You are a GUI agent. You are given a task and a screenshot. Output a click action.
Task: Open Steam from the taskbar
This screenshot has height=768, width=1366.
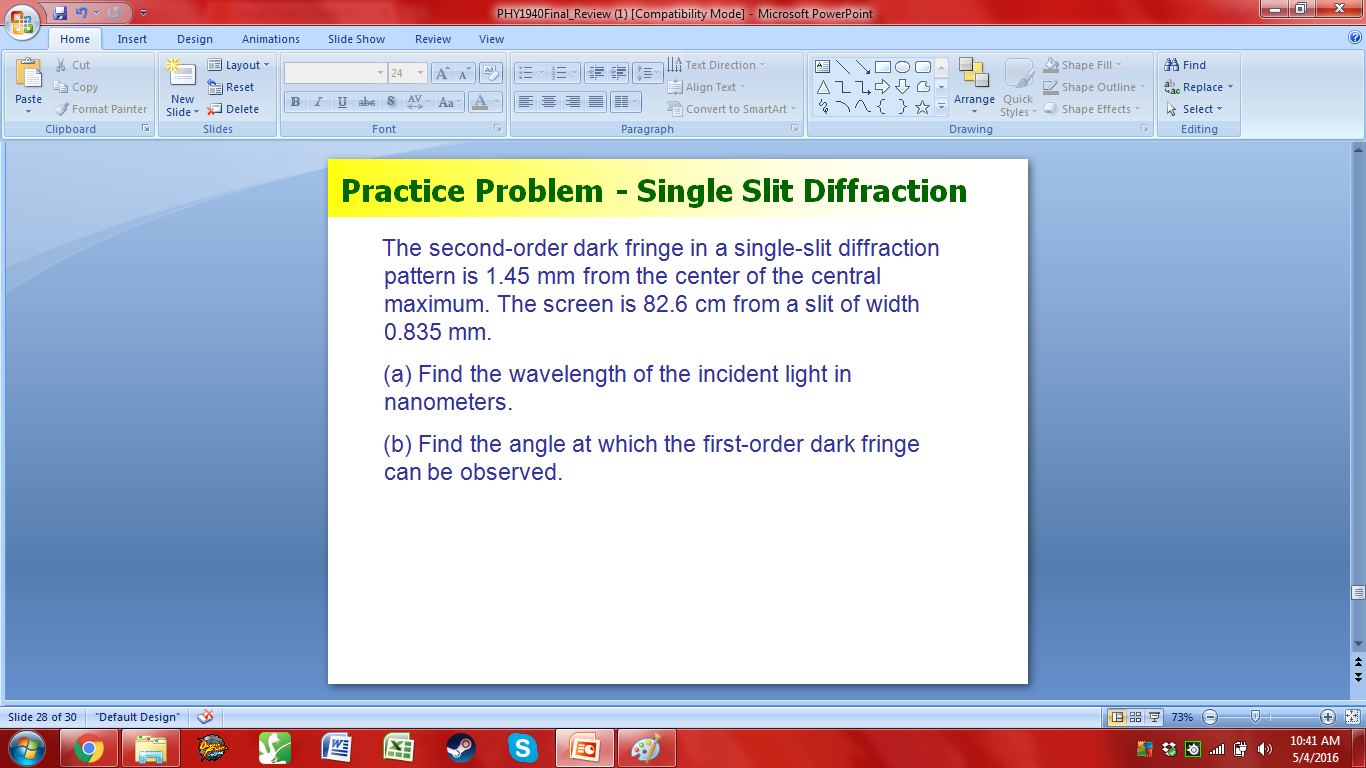(459, 747)
